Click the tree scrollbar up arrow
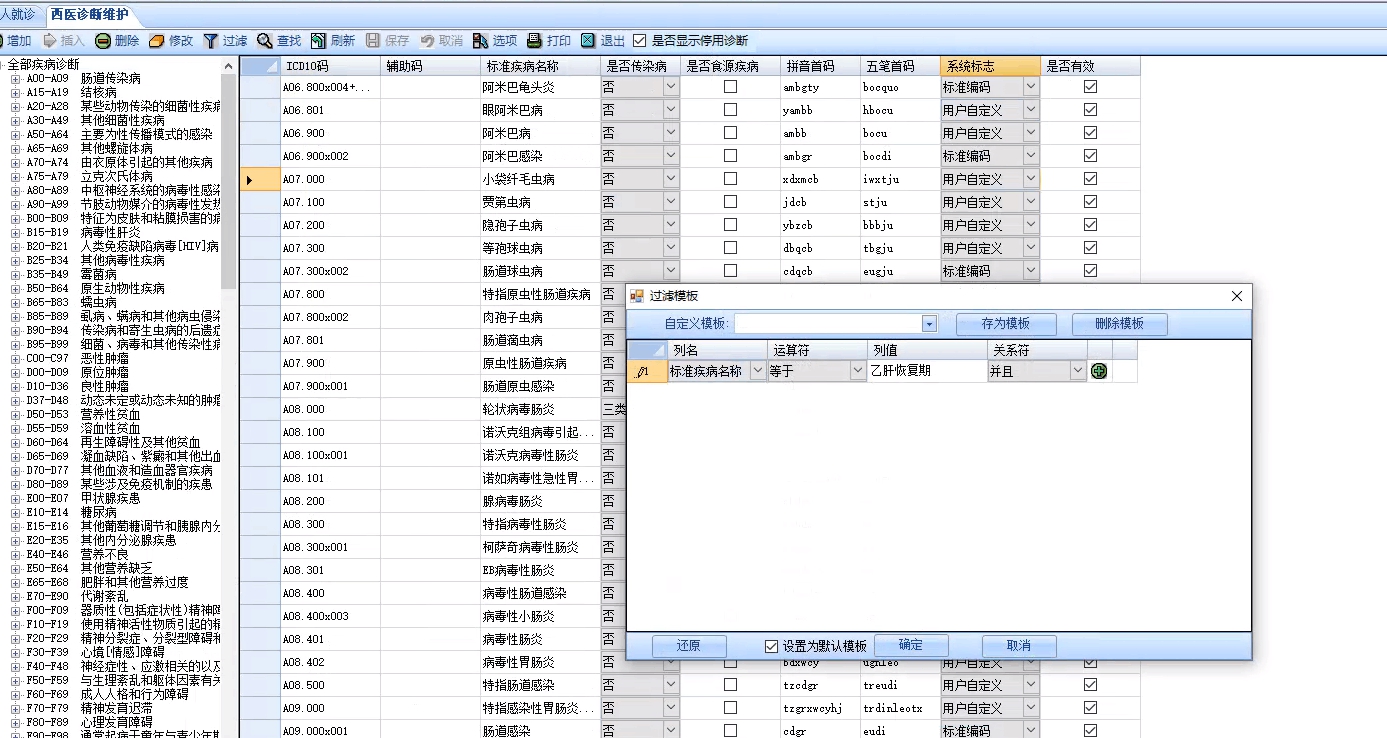Screen dimensions: 1387x738 pyautogui.click(x=229, y=65)
